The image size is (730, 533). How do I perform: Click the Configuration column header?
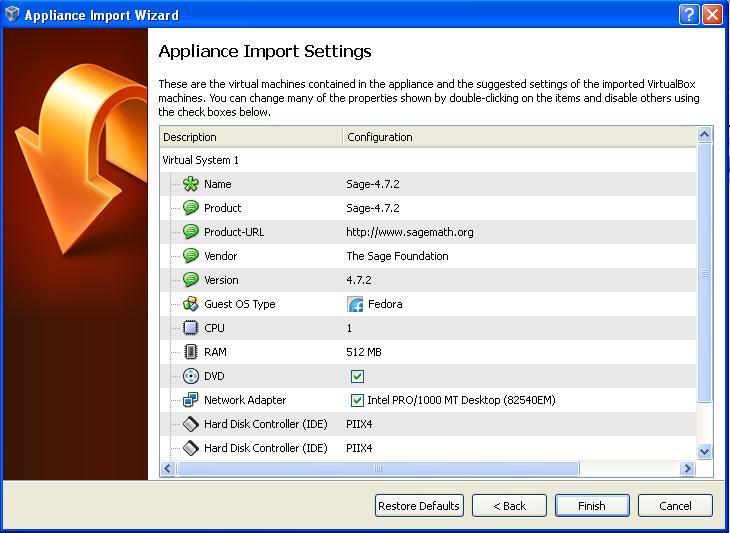coord(519,137)
